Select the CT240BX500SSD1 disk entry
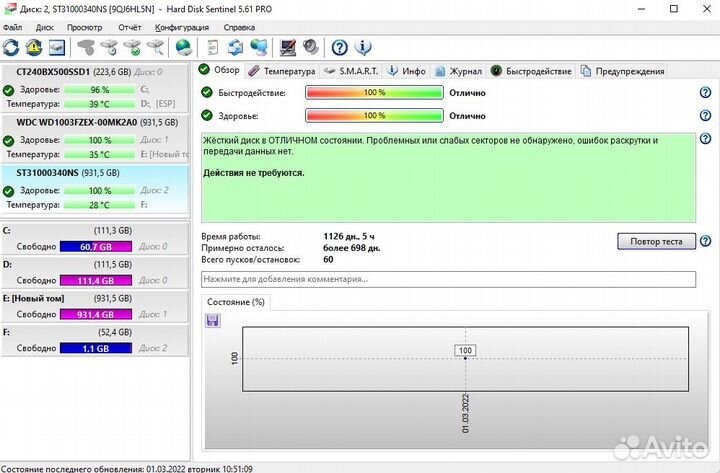The width and height of the screenshot is (720, 473). coord(95,88)
